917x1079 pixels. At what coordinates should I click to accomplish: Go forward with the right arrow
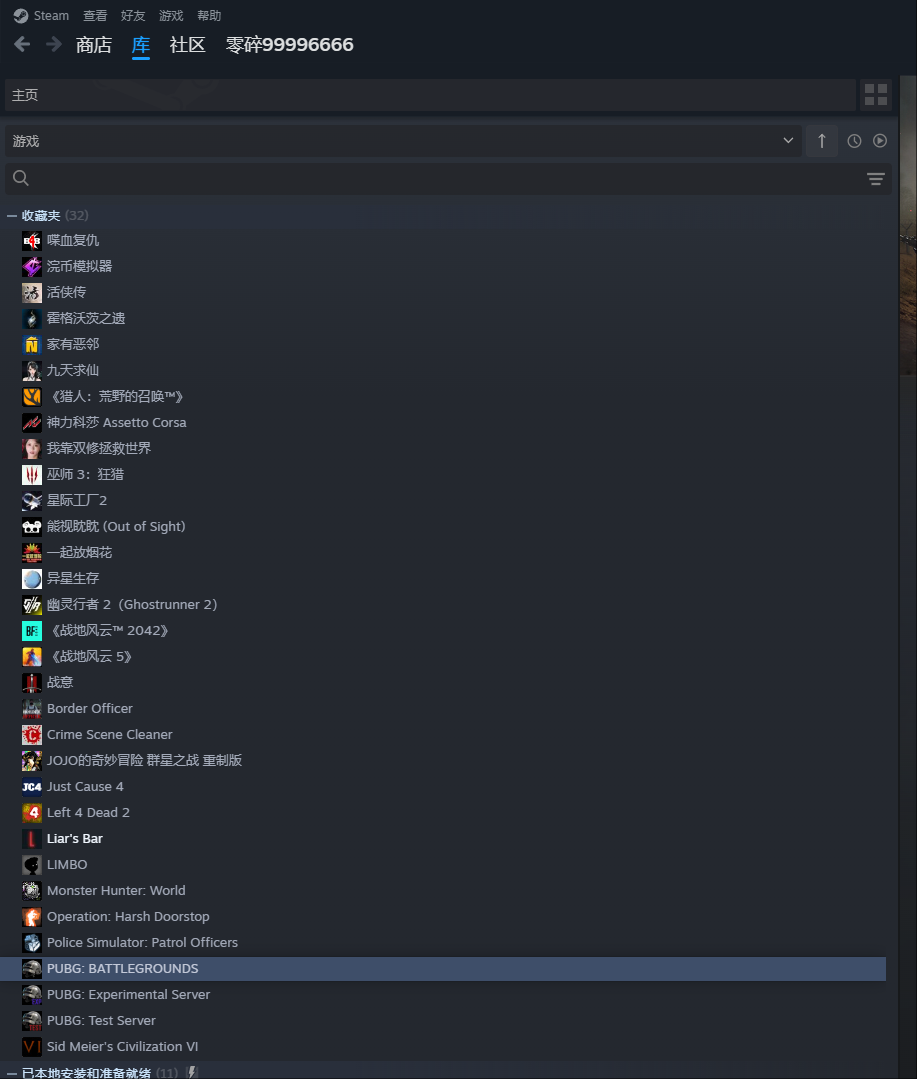54,45
